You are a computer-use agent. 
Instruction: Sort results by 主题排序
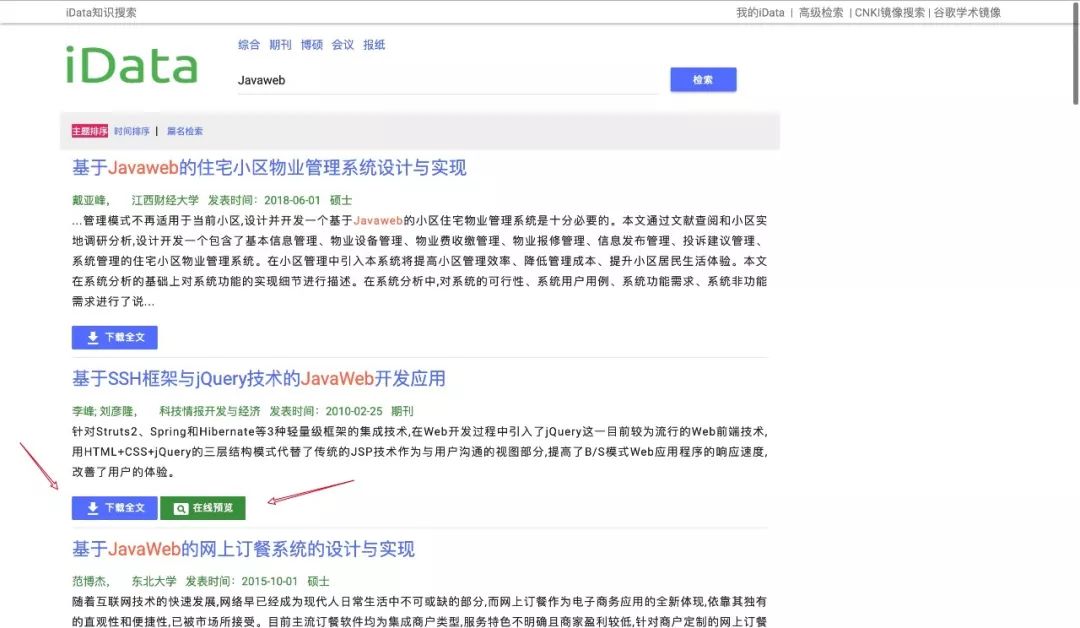[x=90, y=131]
